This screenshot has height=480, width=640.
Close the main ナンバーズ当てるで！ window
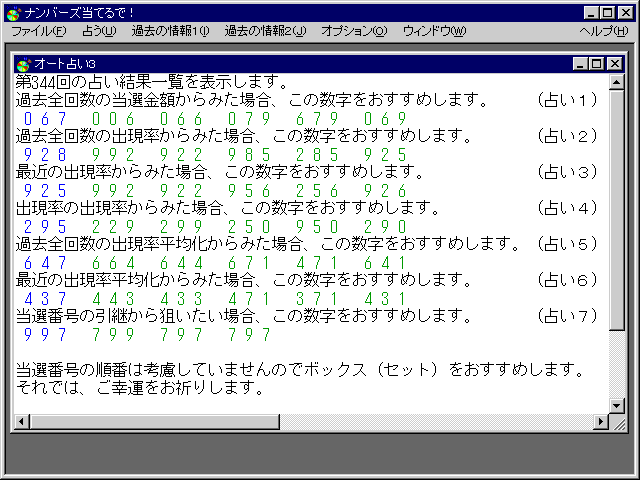[626, 13]
